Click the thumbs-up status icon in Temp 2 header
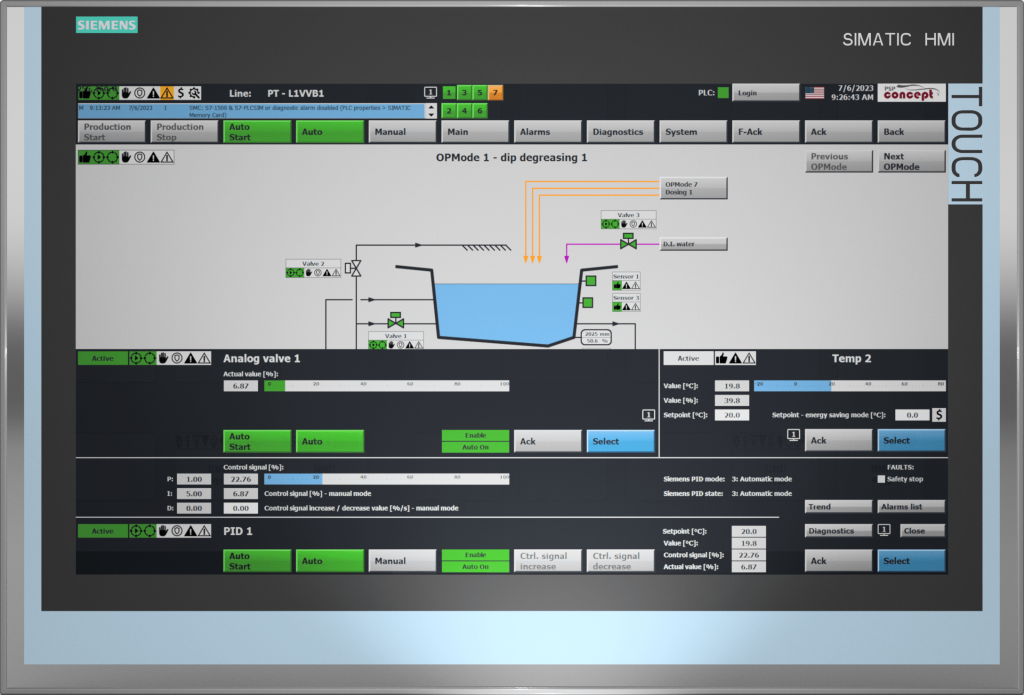1024x695 pixels. (721, 358)
